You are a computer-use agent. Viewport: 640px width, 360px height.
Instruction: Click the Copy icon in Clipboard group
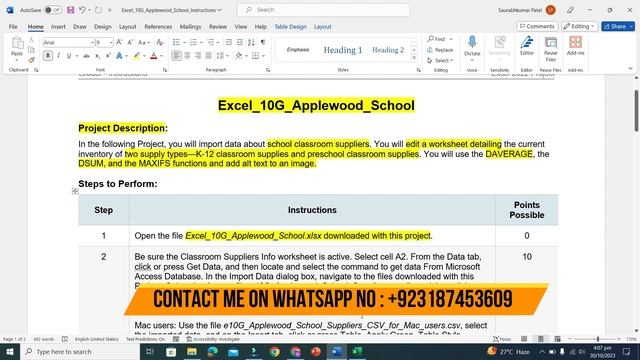tap(31, 50)
